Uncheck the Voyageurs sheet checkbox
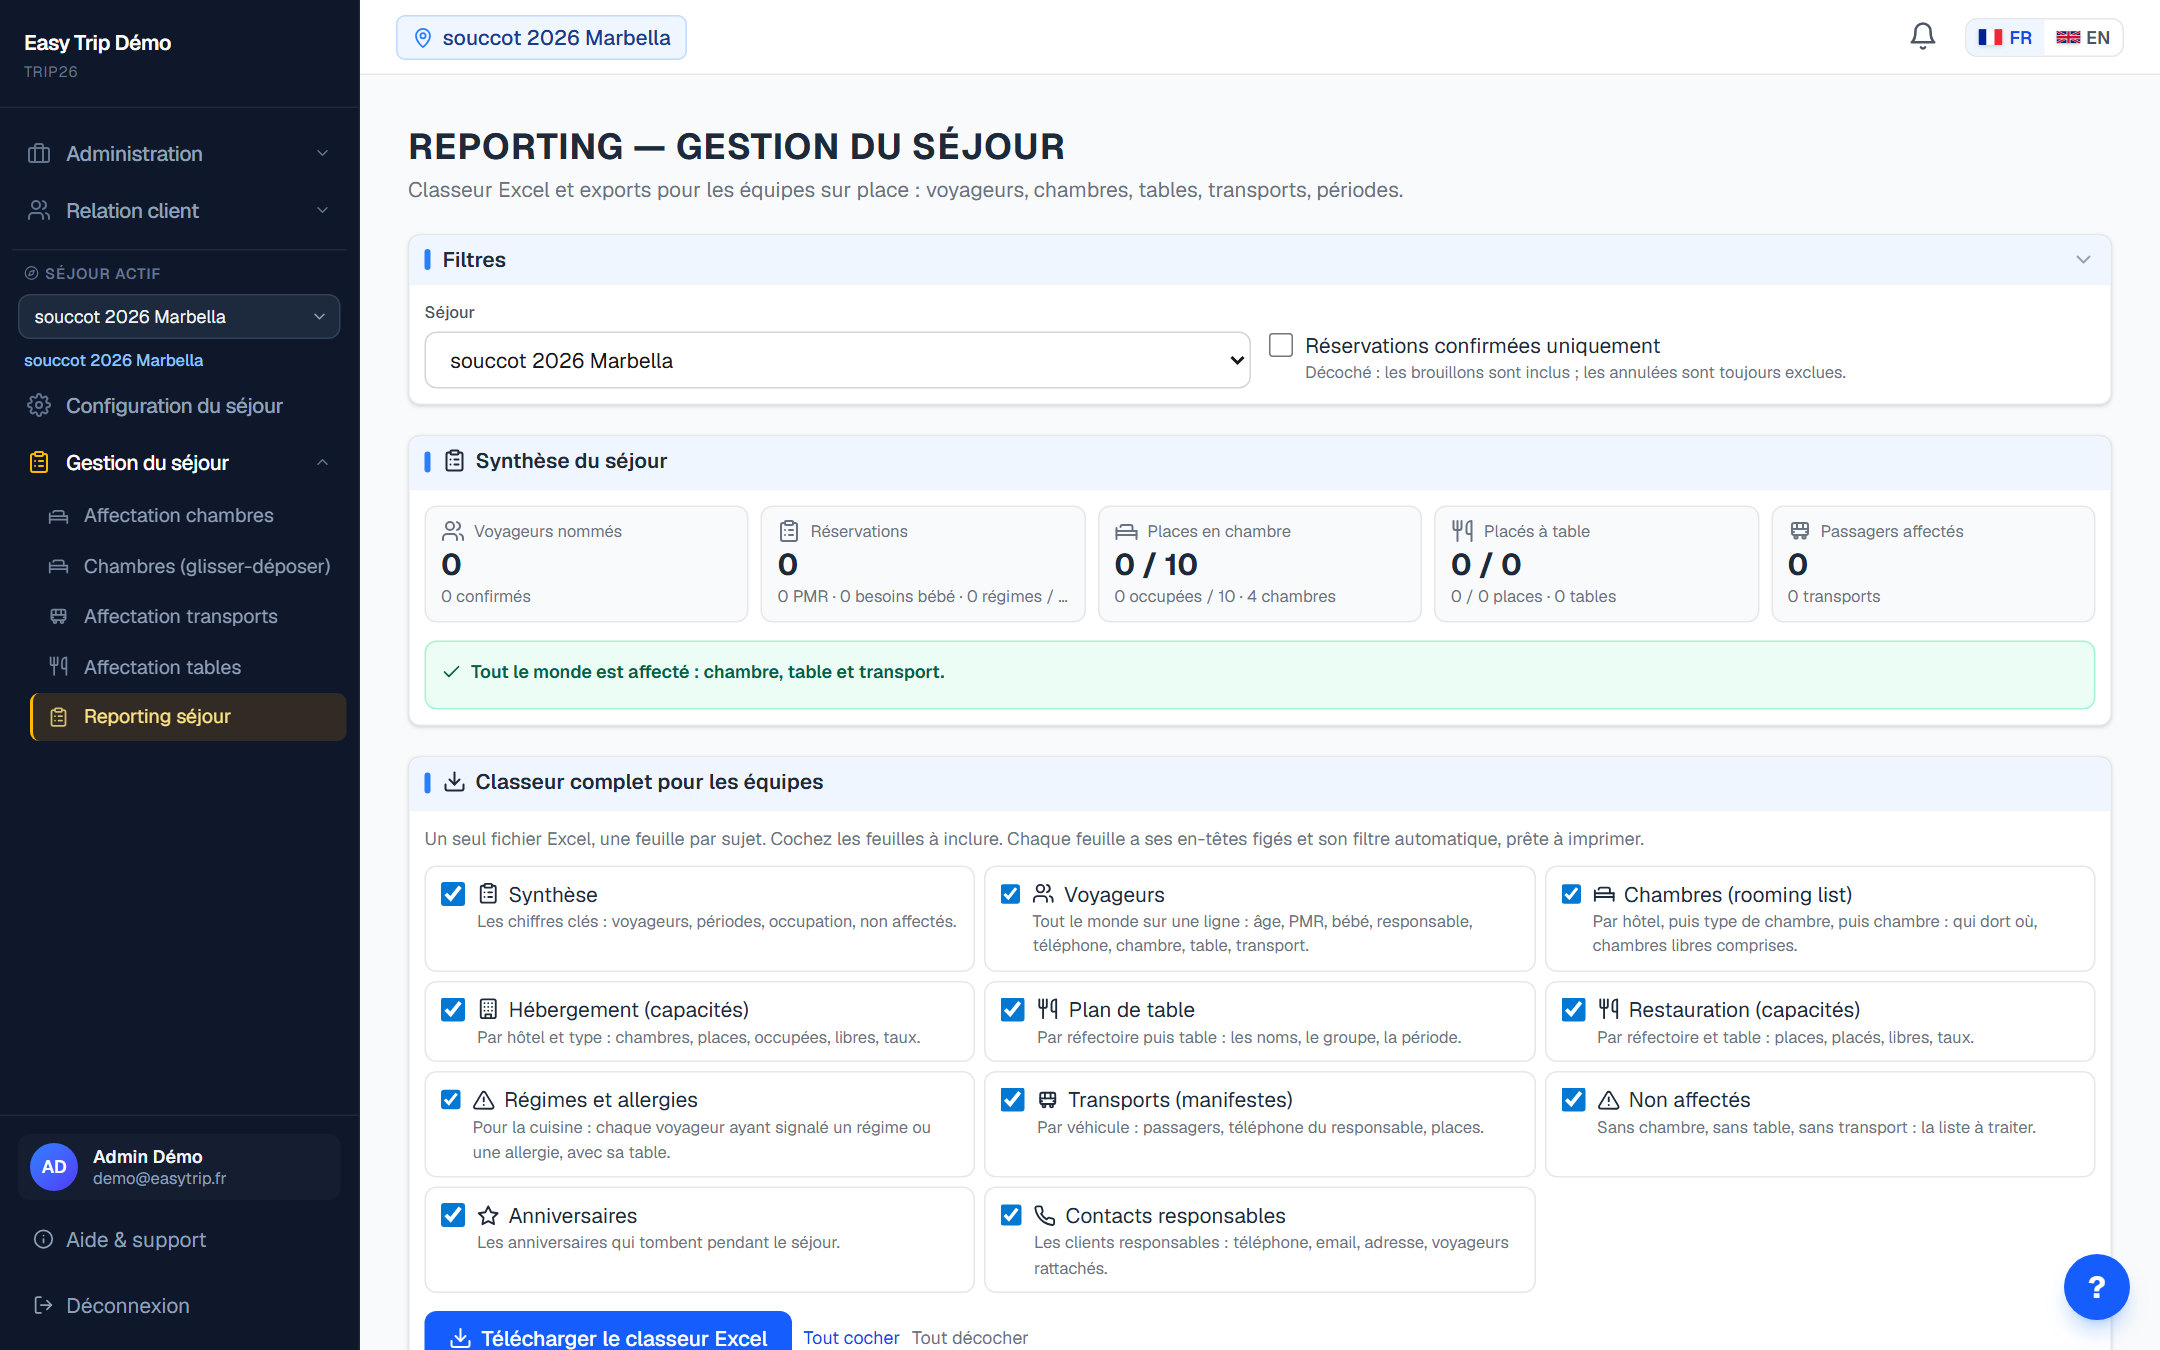The image size is (2160, 1350). (x=1011, y=894)
